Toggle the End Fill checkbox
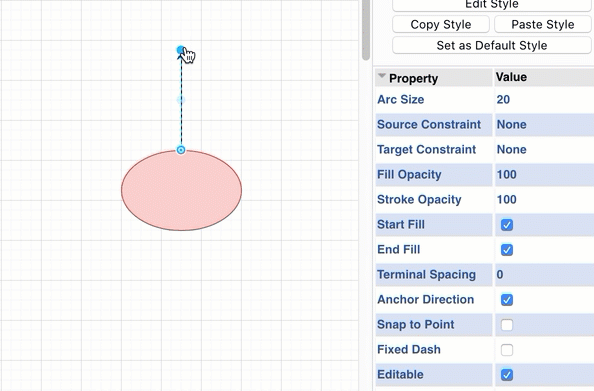Image resolution: width=594 pixels, height=391 pixels. coord(506,250)
